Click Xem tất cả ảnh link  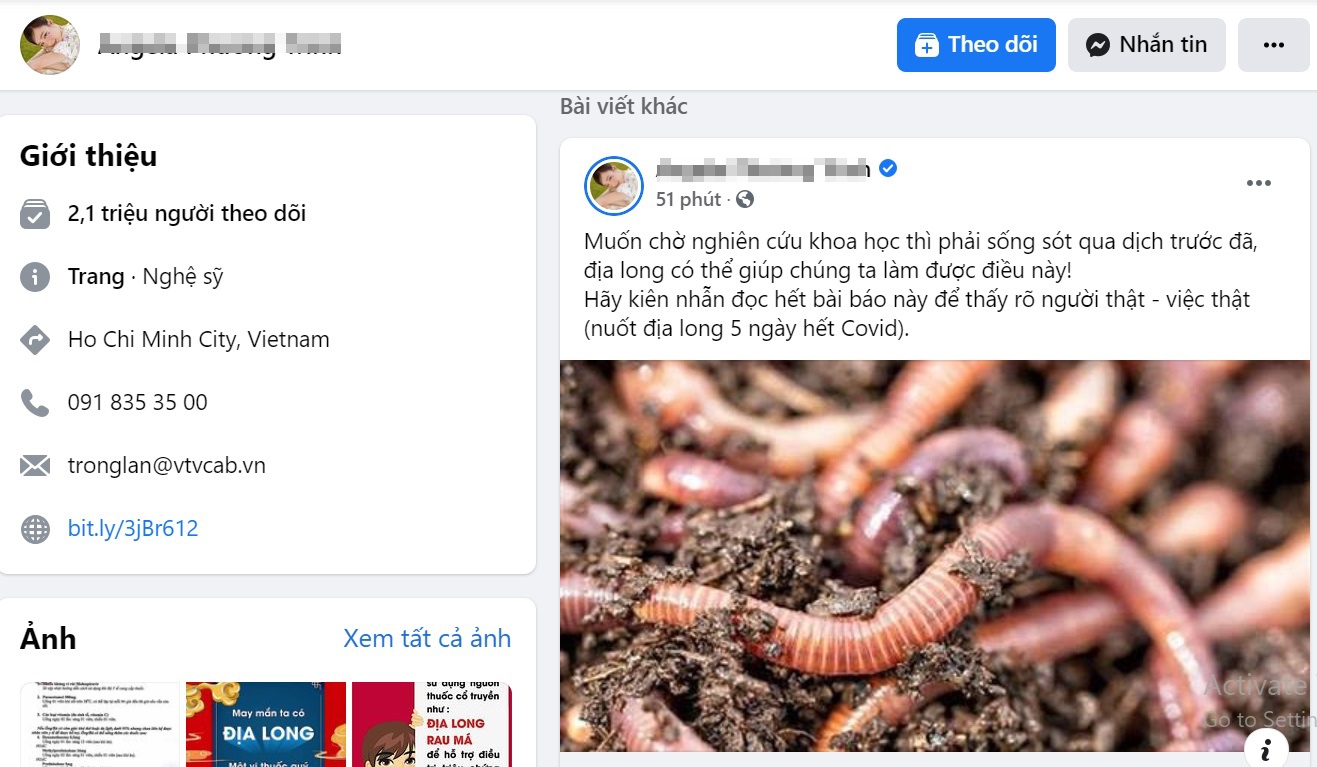click(427, 638)
